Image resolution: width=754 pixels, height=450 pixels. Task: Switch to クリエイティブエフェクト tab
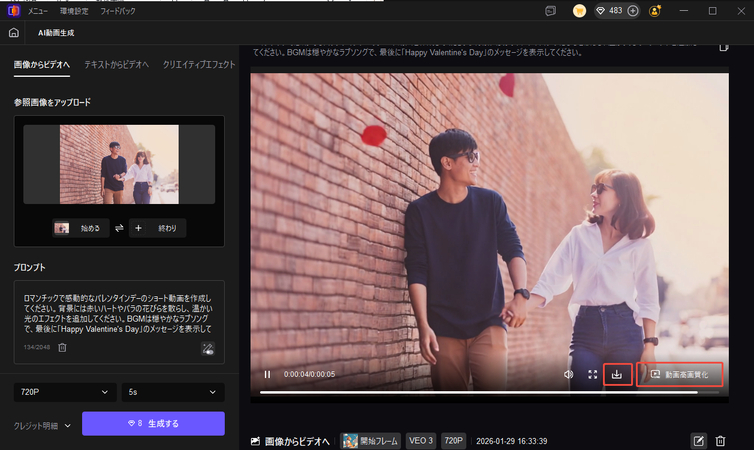[199, 64]
